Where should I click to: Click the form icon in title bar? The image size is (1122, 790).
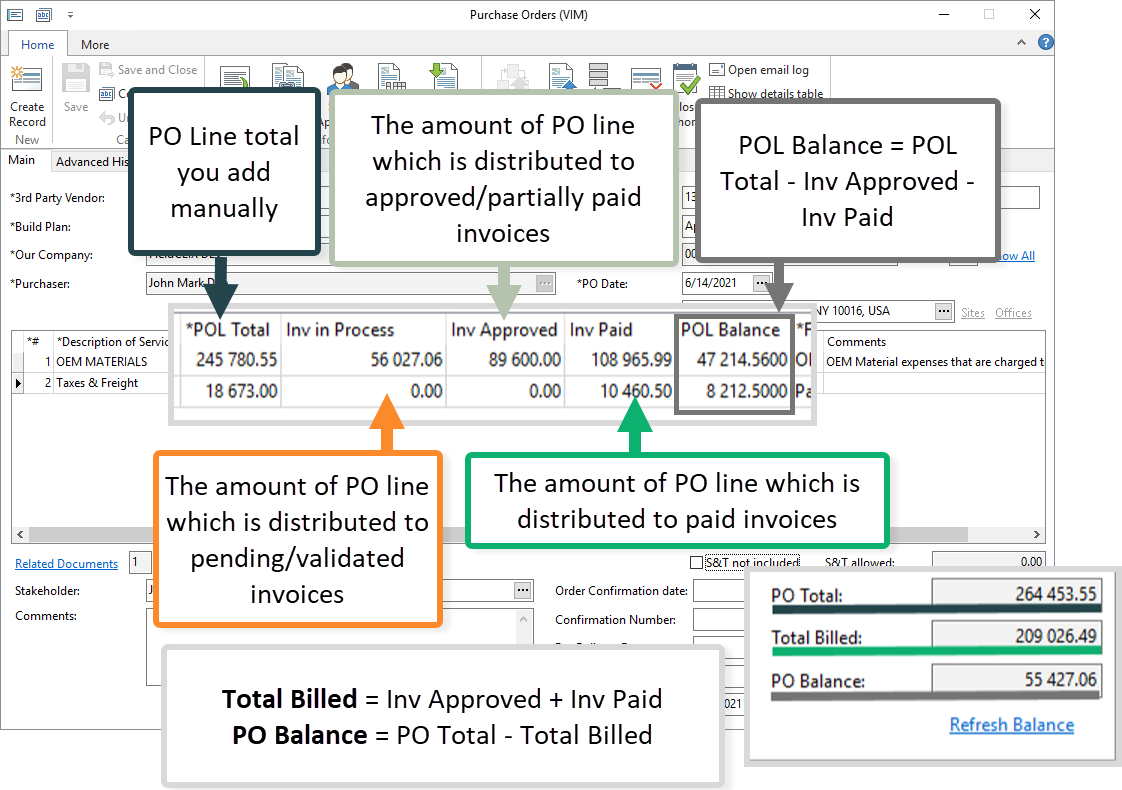click(15, 14)
